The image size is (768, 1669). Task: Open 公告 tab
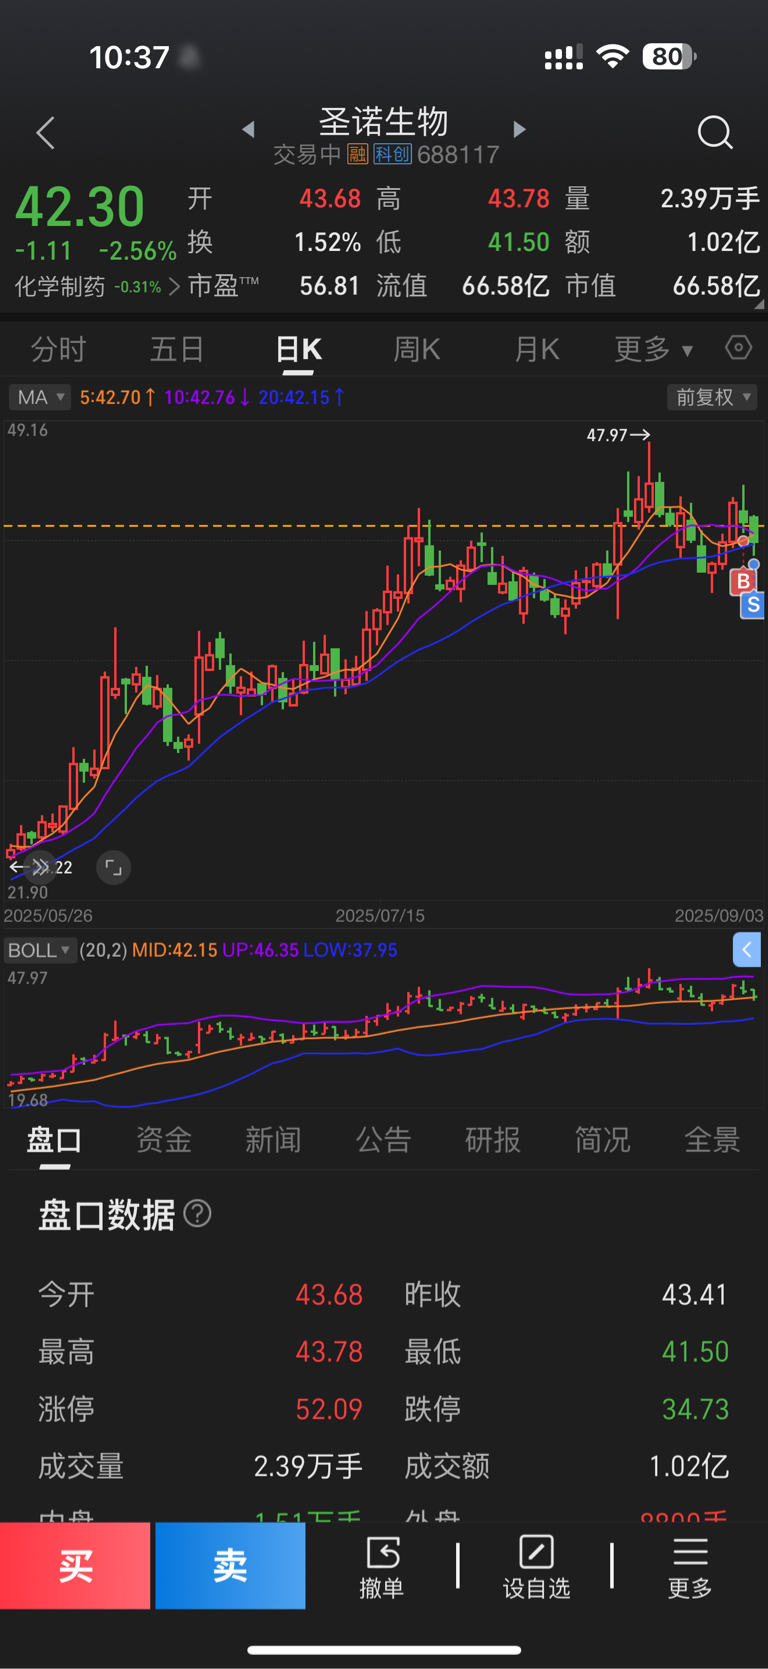point(383,1140)
